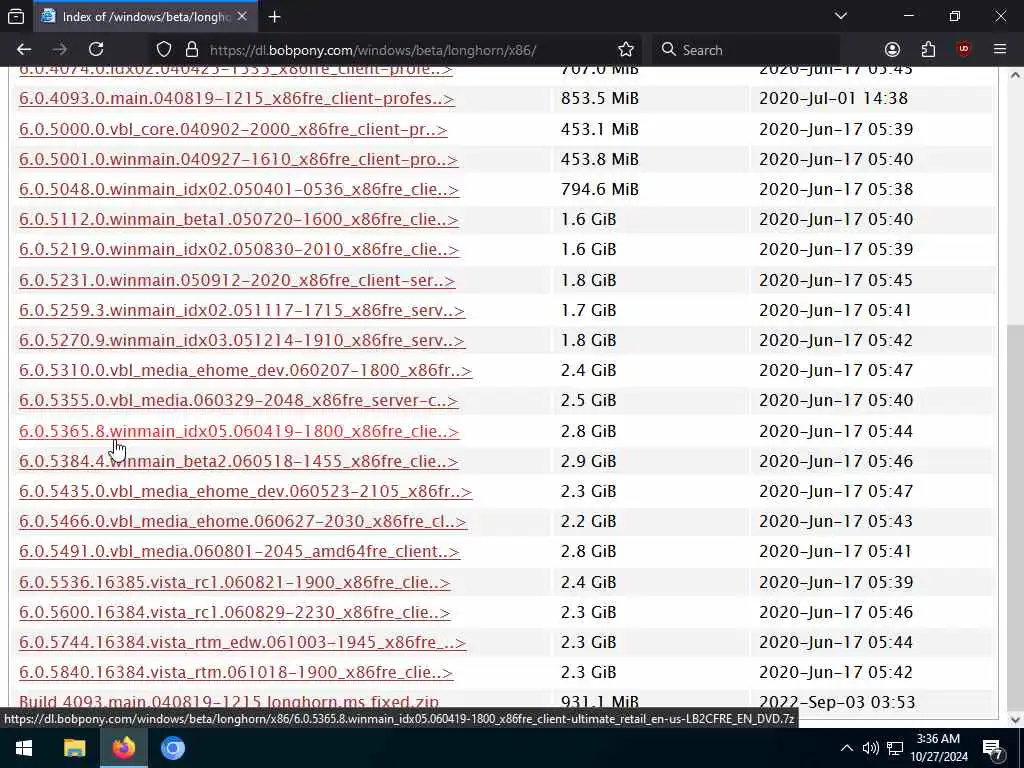1024x768 pixels.
Task: Click the date 2020-Jul-01 14:38
Action: click(833, 99)
